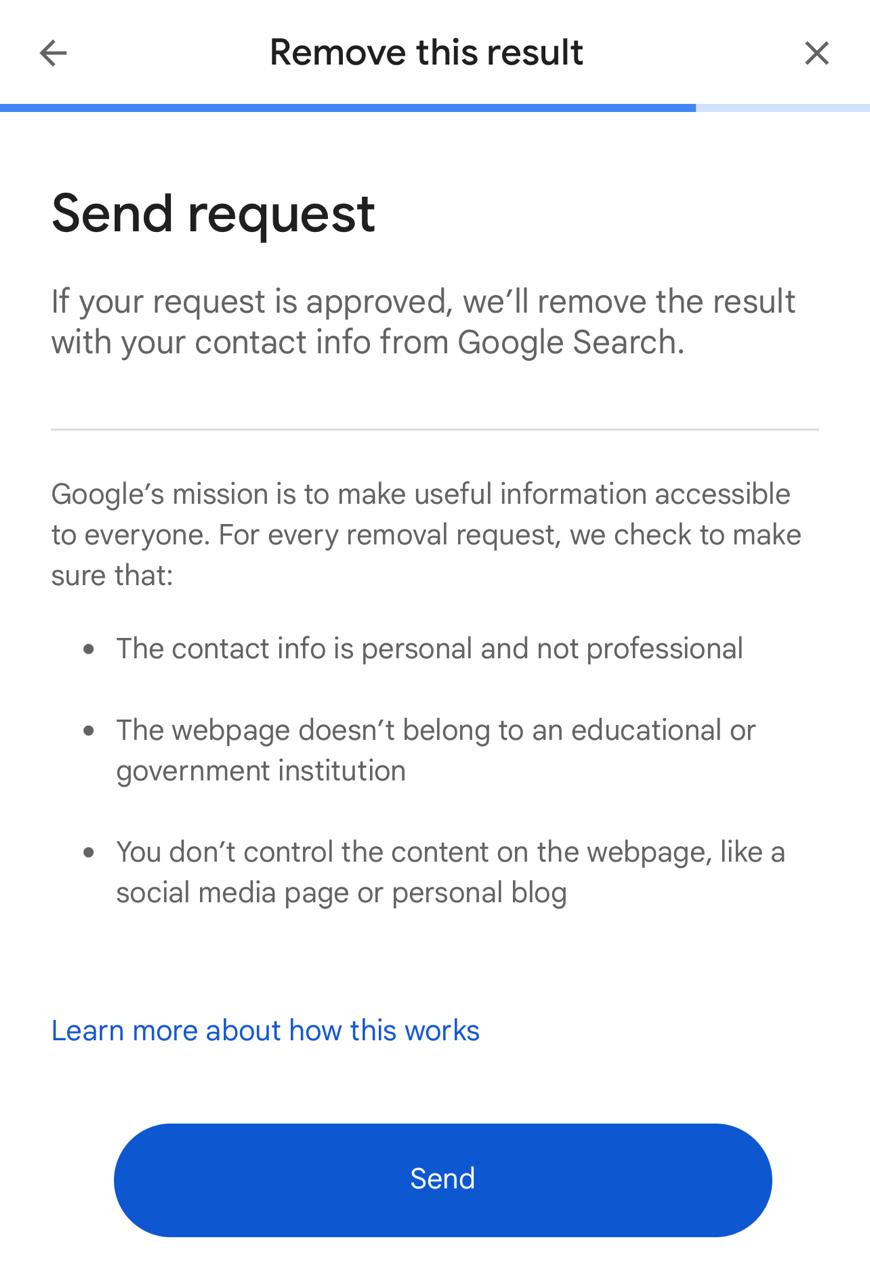Click the horizontal divider line under the intro
This screenshot has width=870, height=1280.
pos(435,430)
